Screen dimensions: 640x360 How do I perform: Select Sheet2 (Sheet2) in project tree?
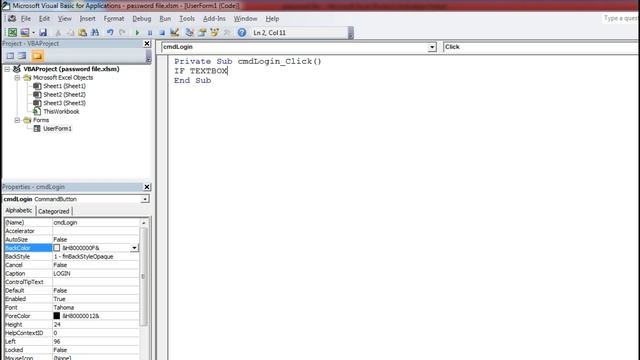pyautogui.click(x=64, y=95)
